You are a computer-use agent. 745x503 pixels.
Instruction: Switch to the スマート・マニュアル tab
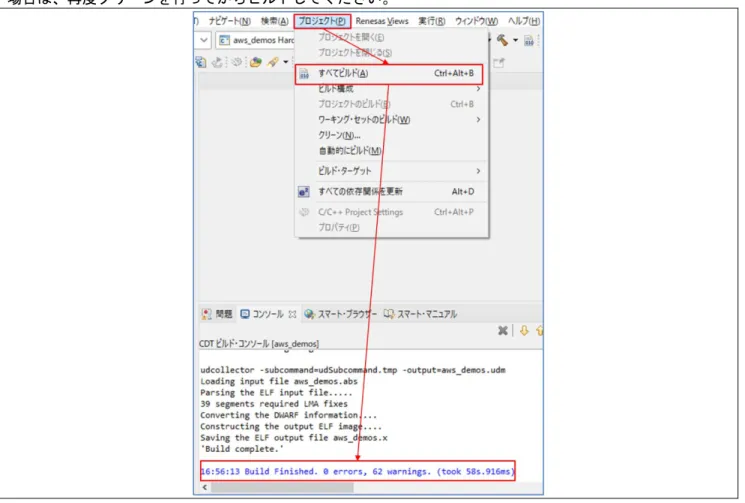pyautogui.click(x=420, y=314)
